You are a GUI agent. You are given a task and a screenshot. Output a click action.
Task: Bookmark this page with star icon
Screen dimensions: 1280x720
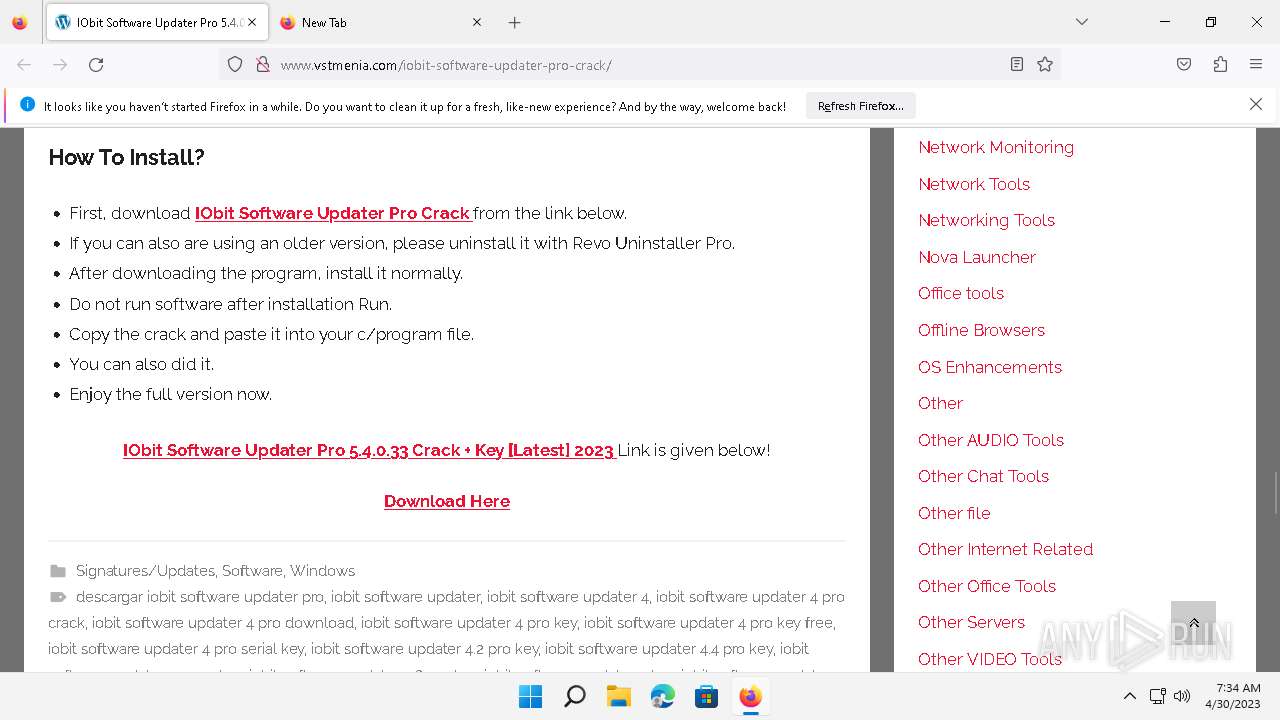[1045, 64]
